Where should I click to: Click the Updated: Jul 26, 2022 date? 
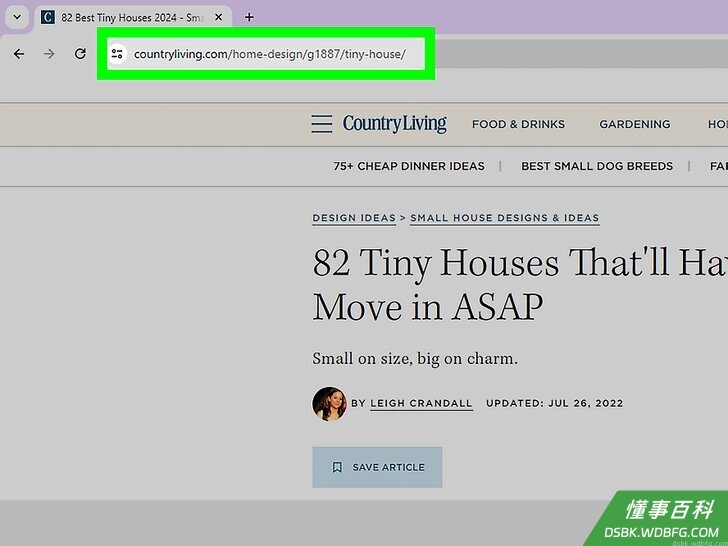tap(554, 403)
